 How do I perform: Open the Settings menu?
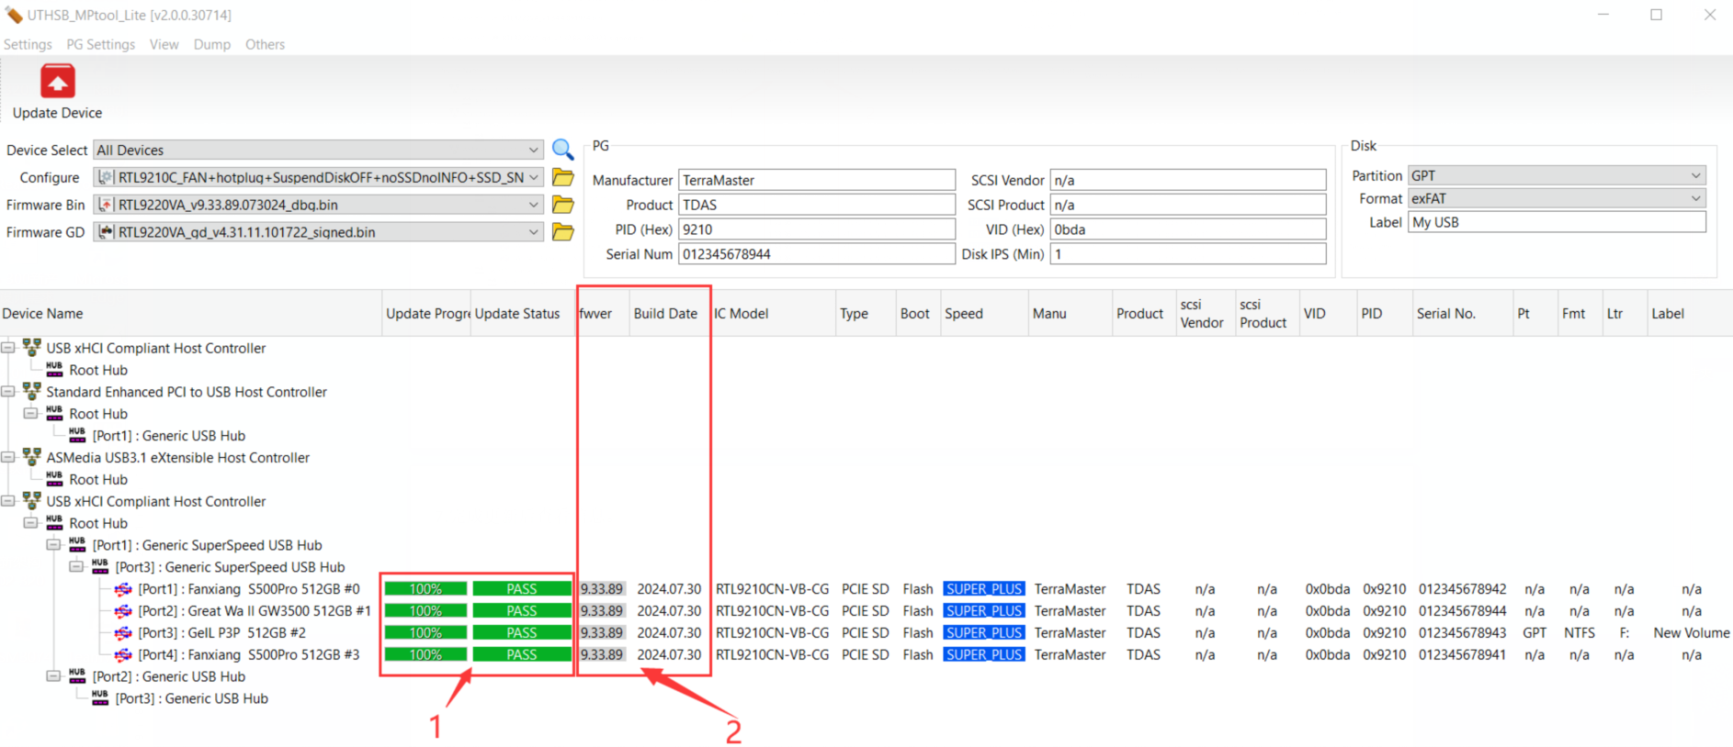(28, 44)
